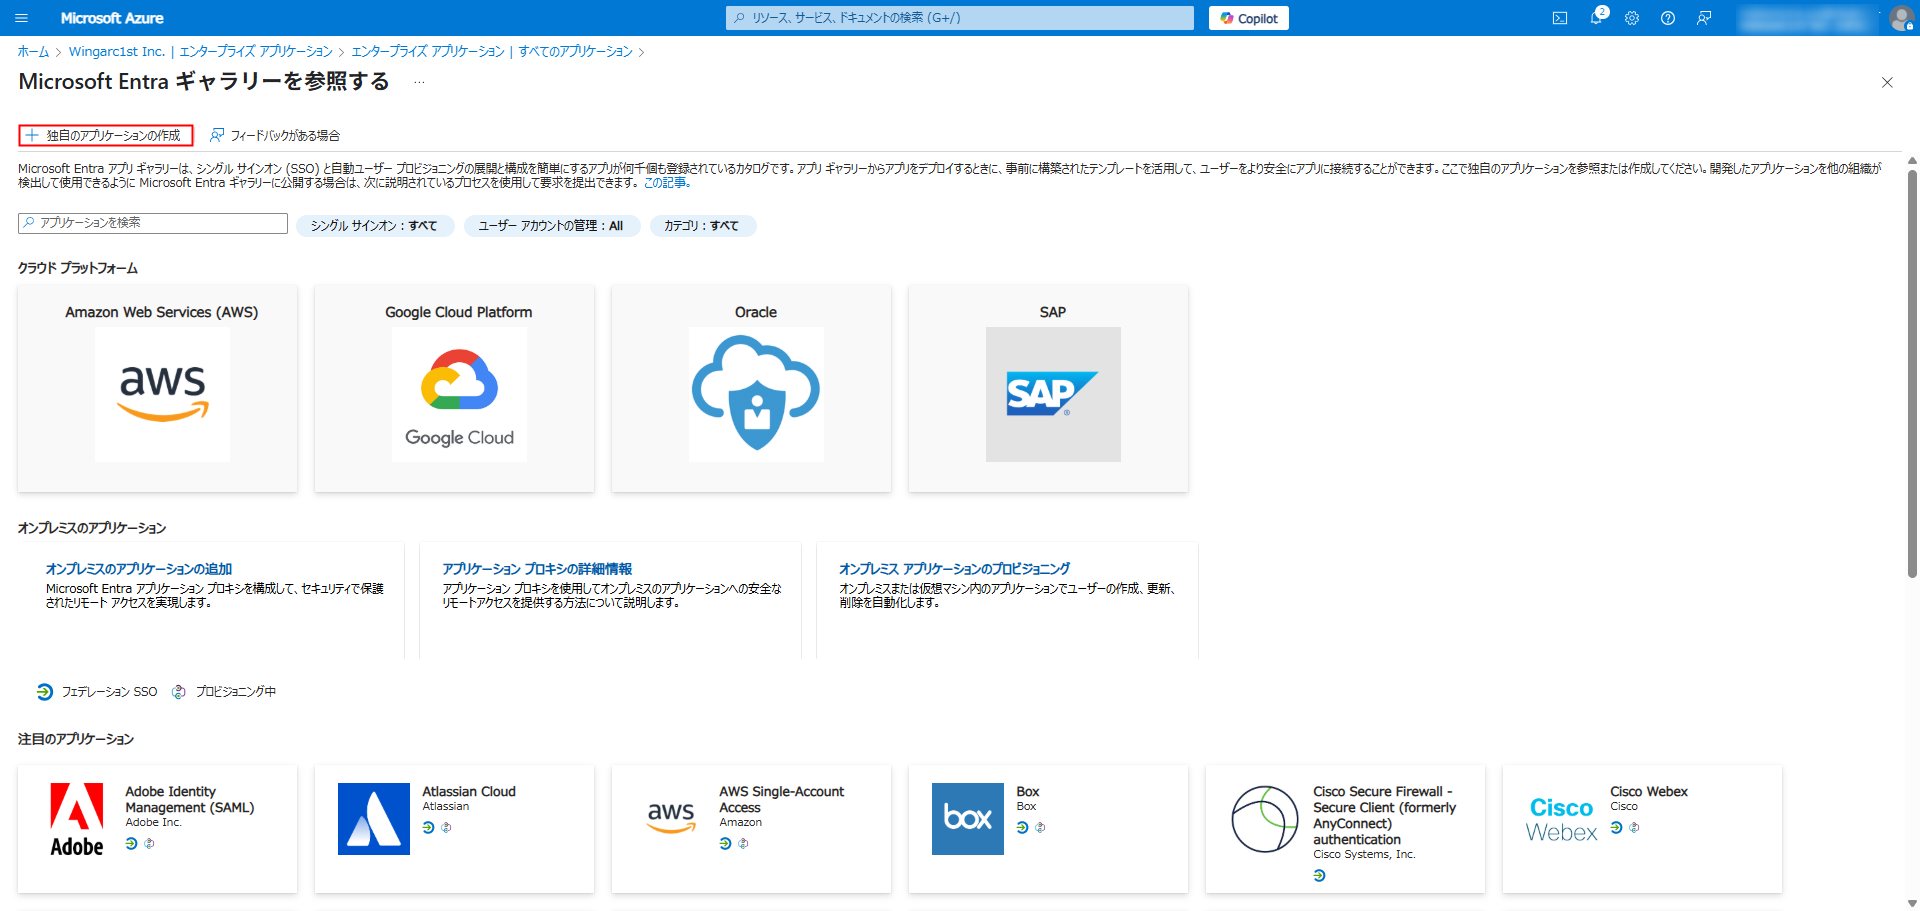
Task: Click the Microsoft Azure logo text
Action: click(x=112, y=18)
